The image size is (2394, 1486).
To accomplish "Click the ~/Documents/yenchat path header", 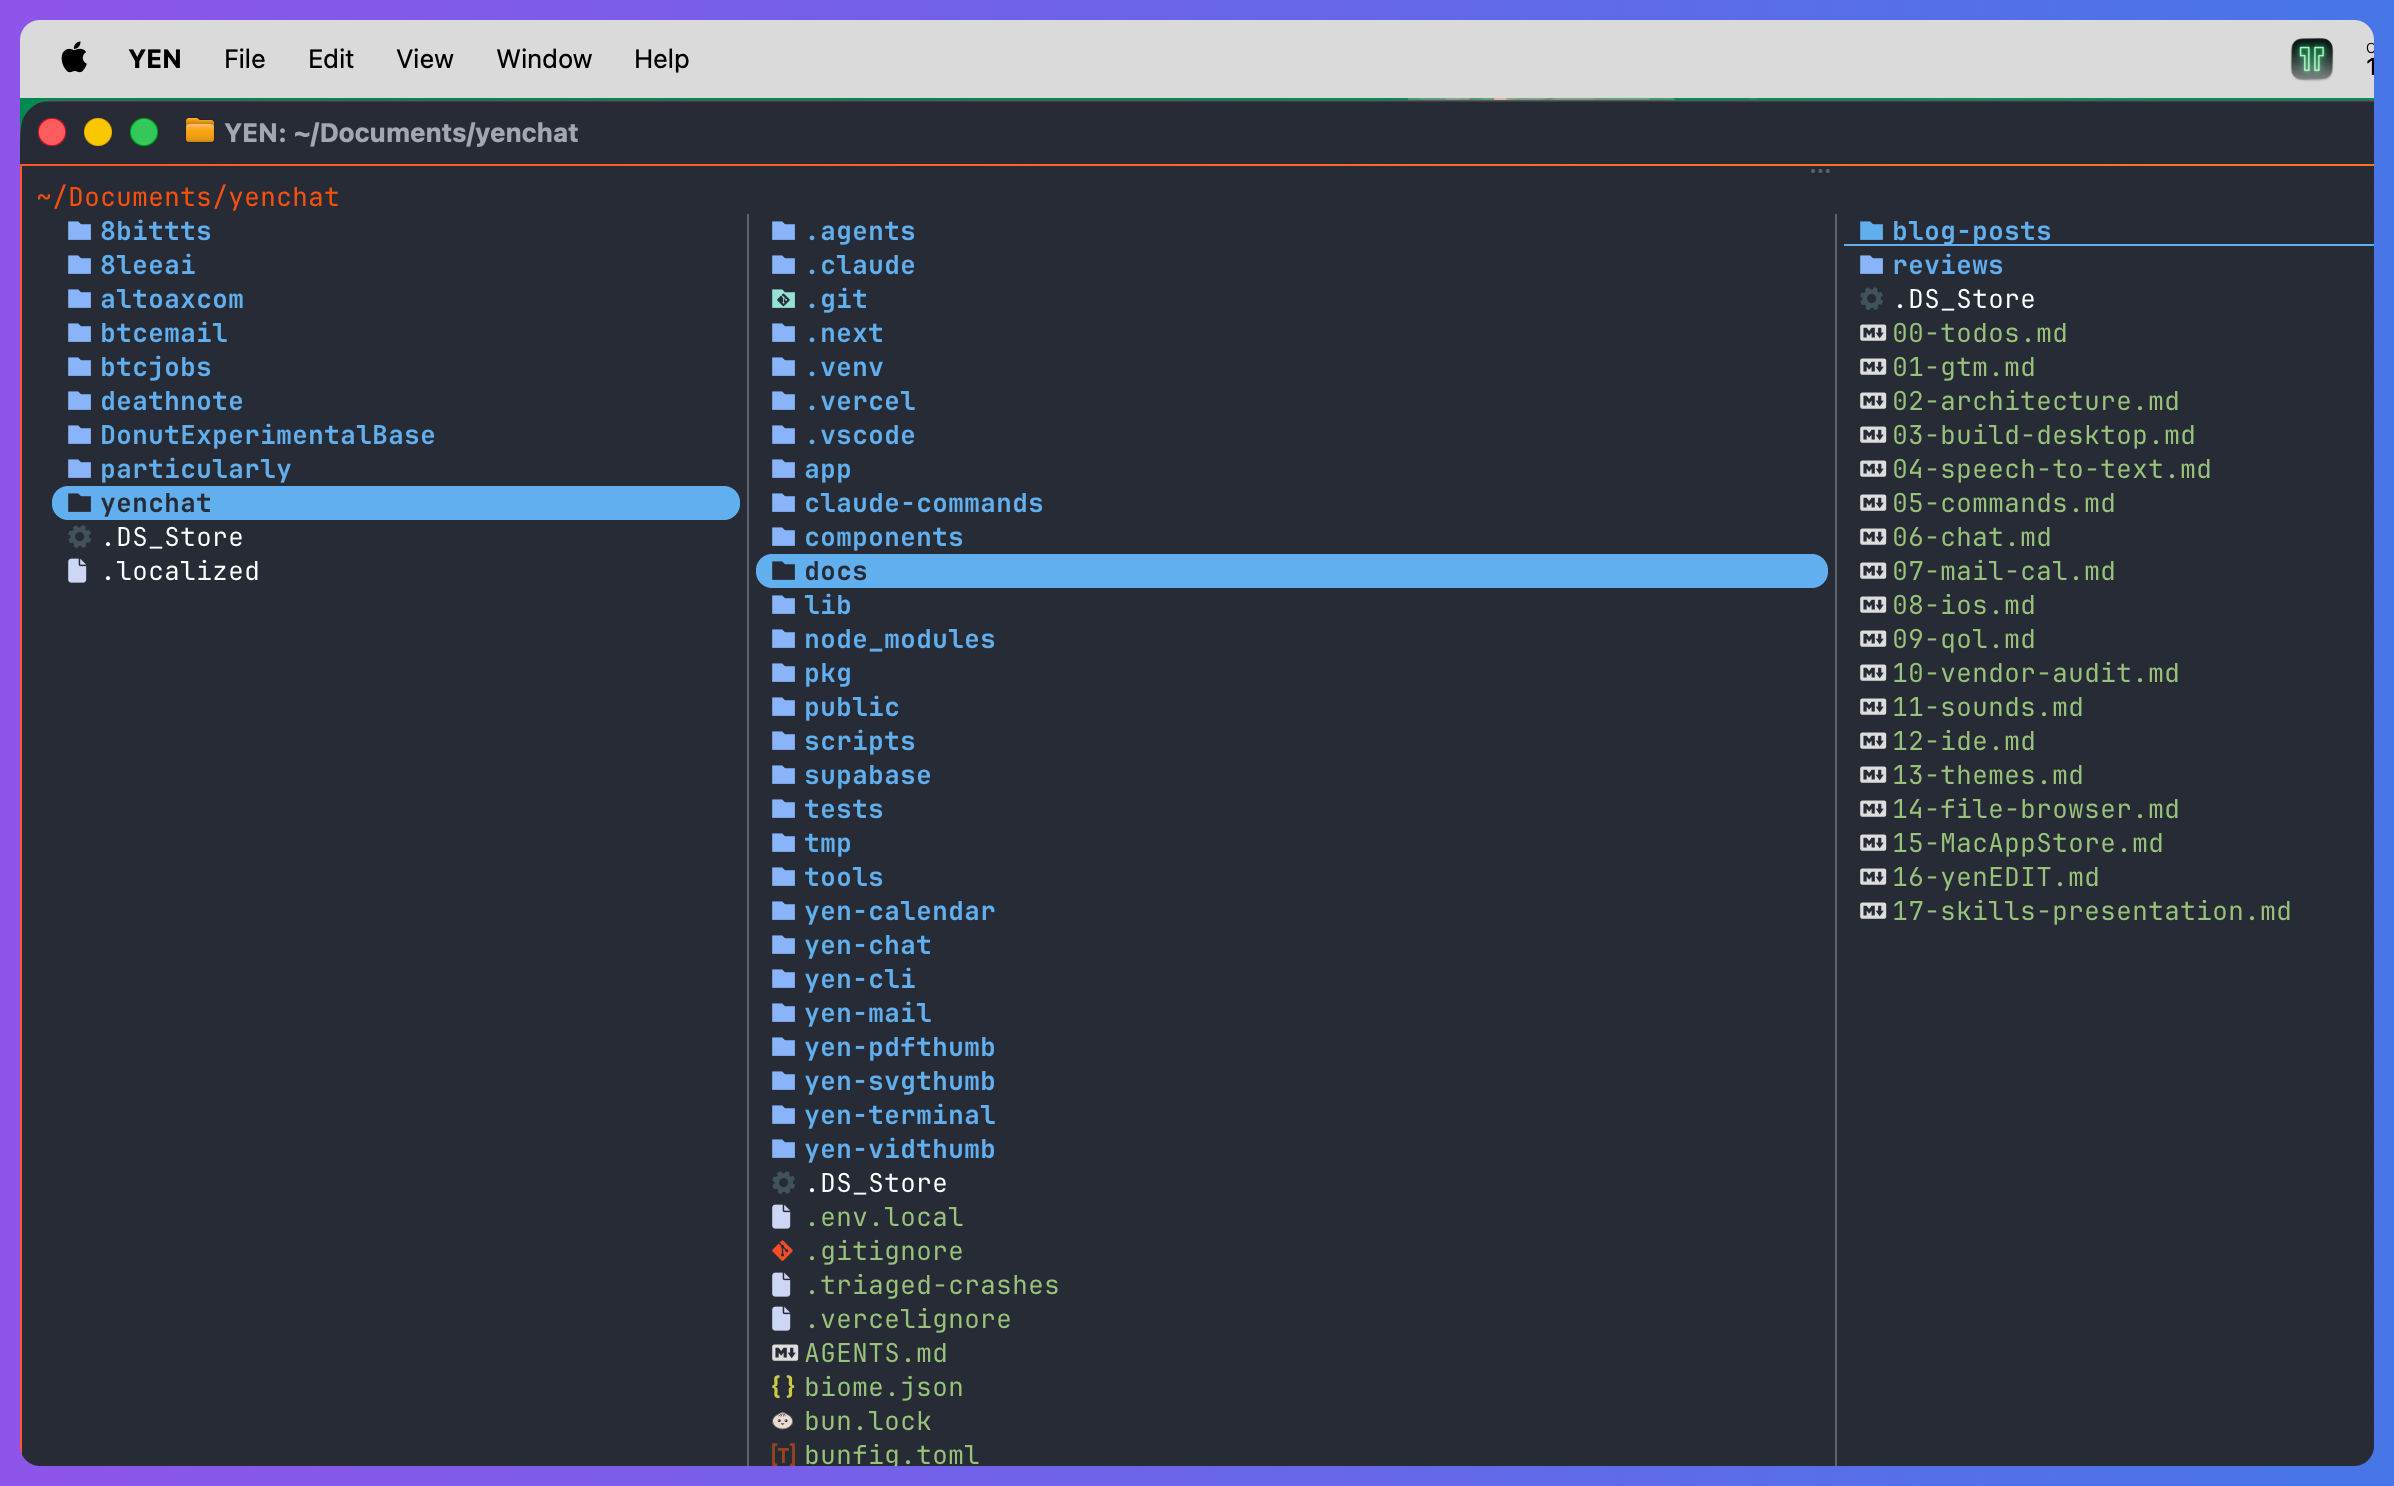I will [x=188, y=197].
